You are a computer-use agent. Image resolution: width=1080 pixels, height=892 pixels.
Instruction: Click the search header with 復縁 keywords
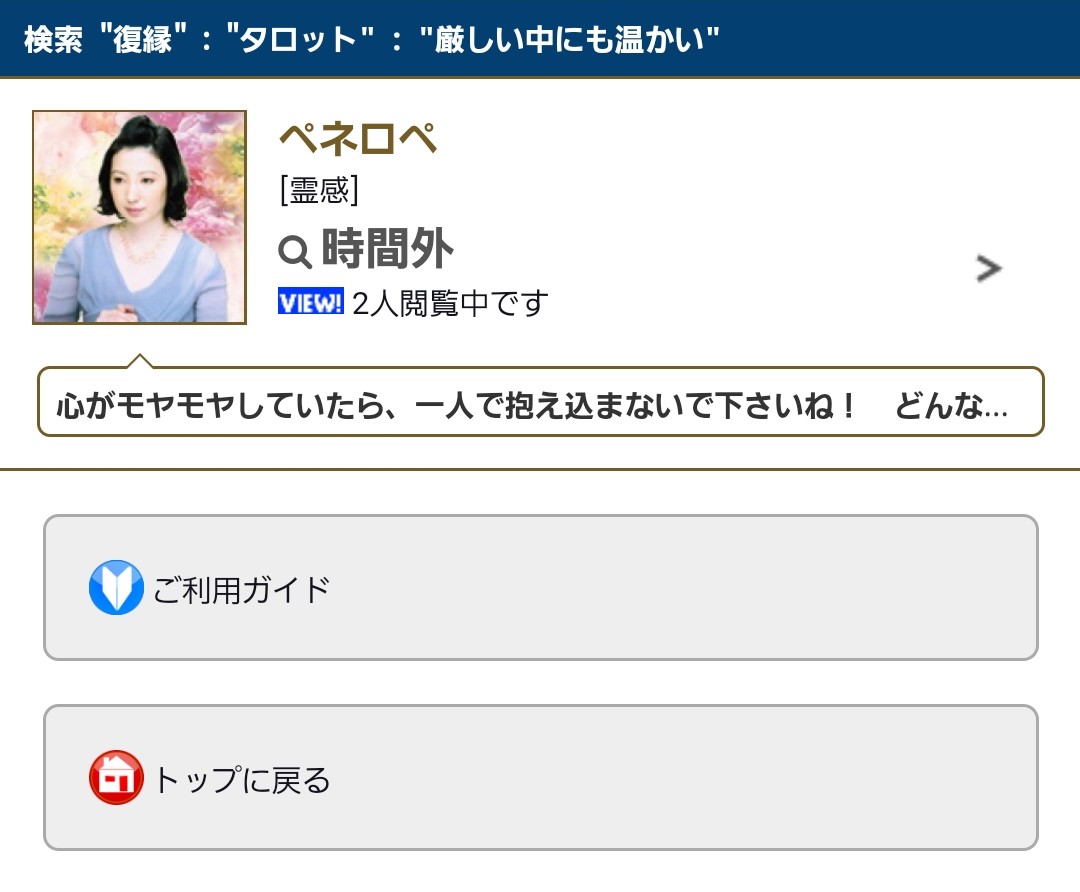pos(540,39)
